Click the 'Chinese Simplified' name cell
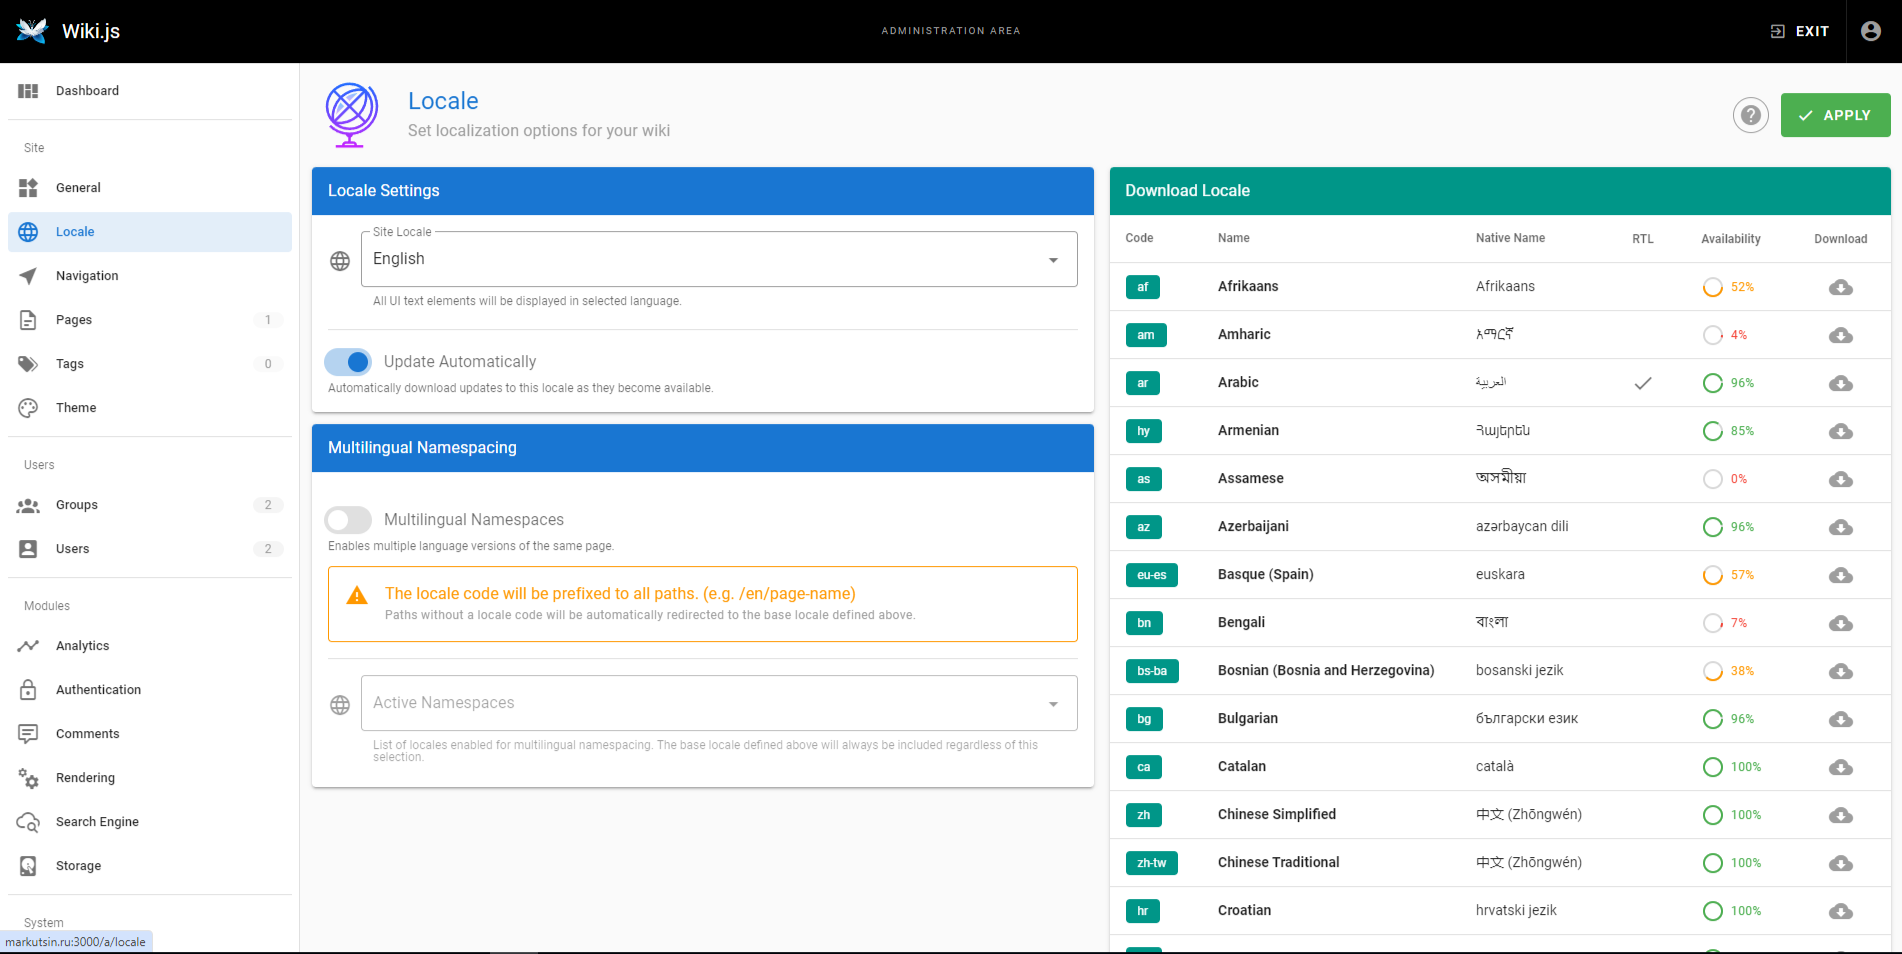 pos(1277,814)
